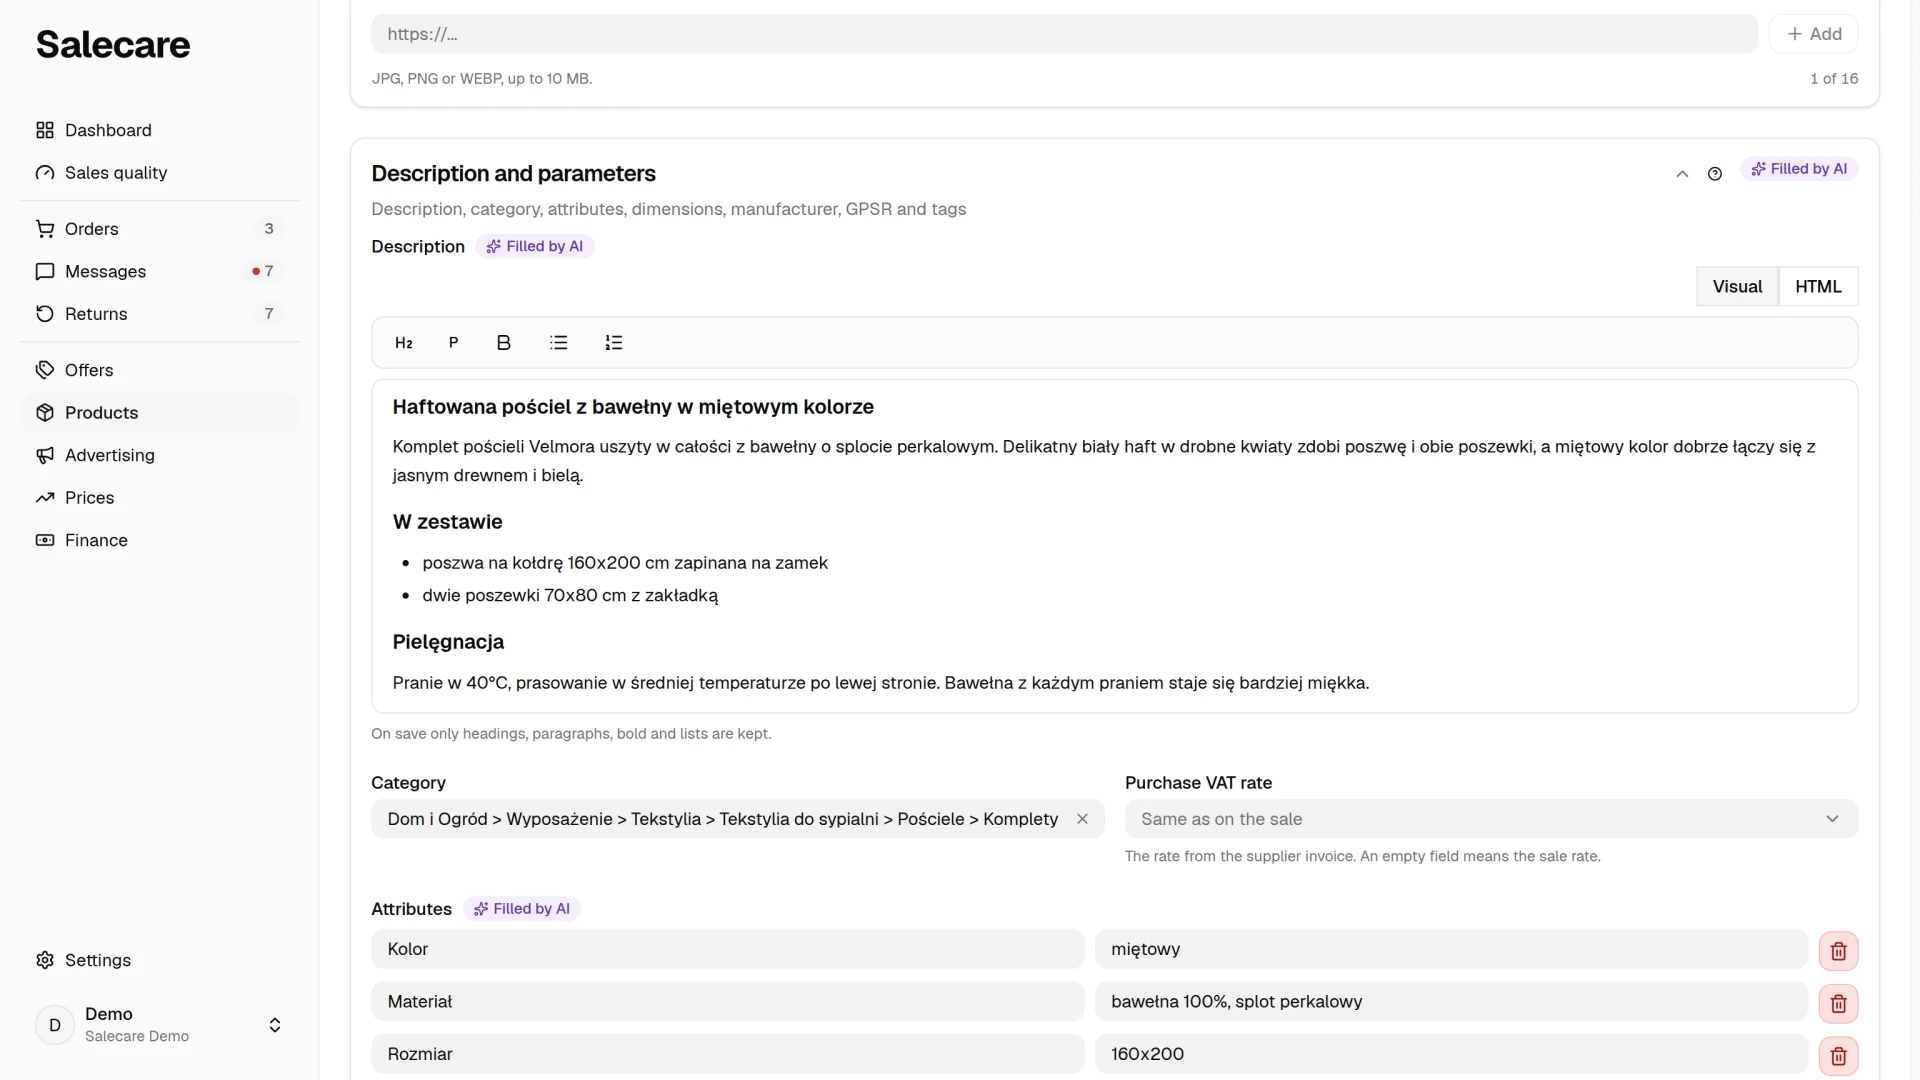Click the Filled by AI badge beside Description

tap(534, 247)
